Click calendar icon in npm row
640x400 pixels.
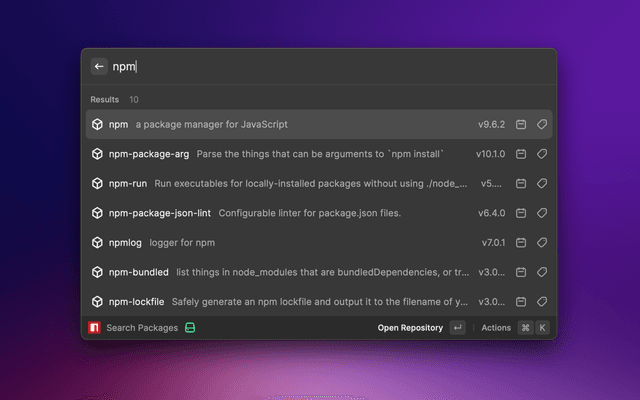(x=521, y=124)
